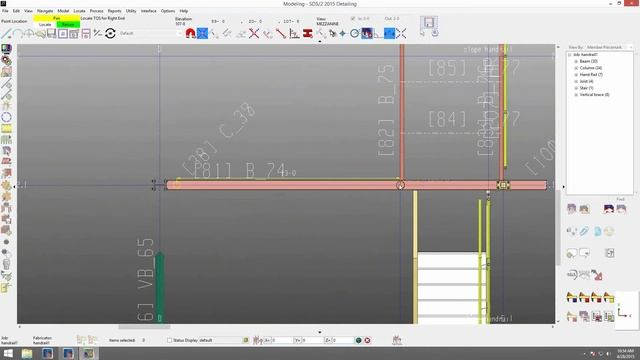Open Windows Start button
Viewport: 640px width, 360px height.
pos(8,353)
